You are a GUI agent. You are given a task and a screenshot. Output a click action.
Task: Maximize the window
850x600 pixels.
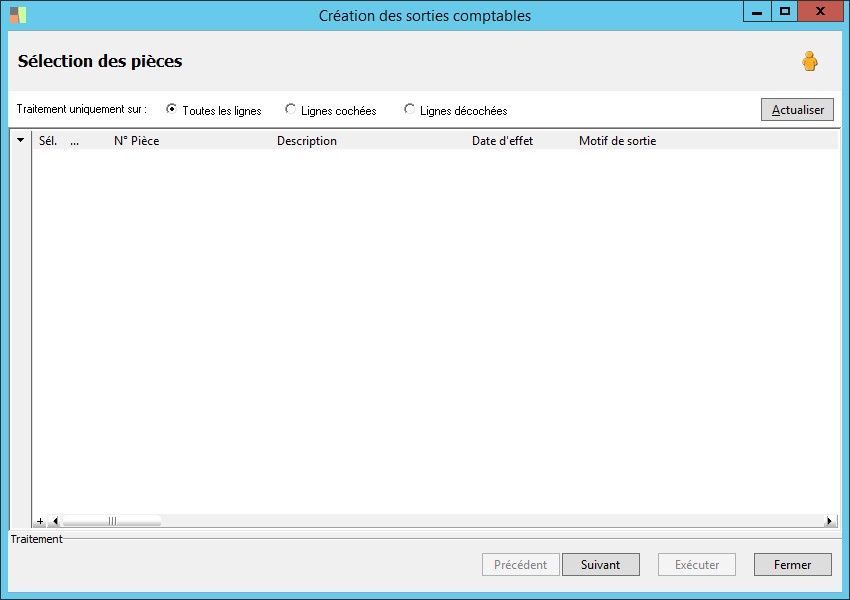tap(784, 12)
